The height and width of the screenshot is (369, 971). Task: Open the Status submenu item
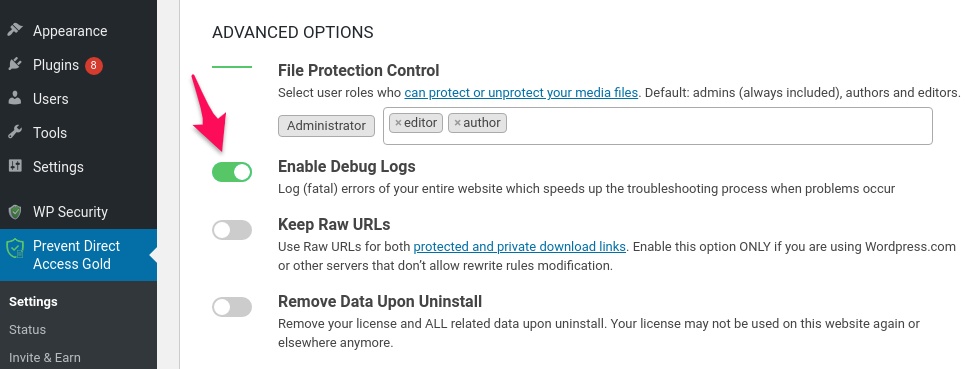(27, 329)
